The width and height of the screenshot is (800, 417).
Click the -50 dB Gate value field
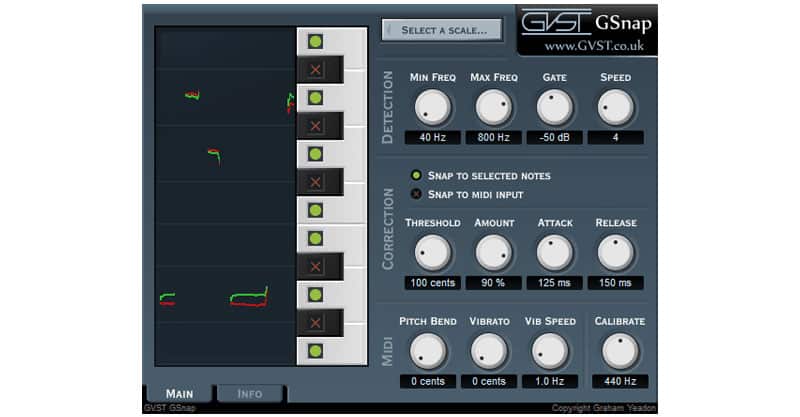555,137
